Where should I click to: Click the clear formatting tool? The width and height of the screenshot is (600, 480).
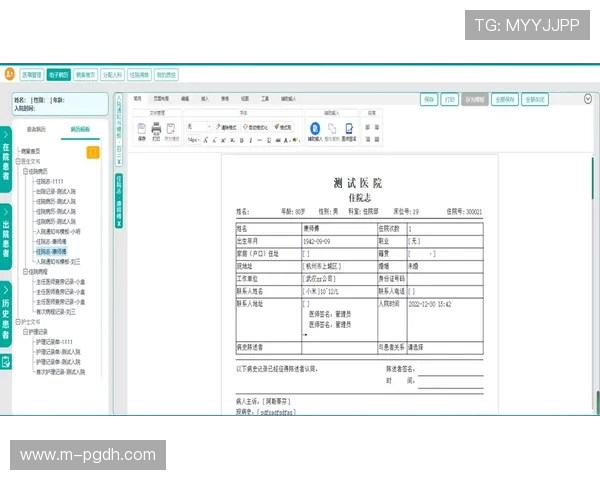click(225, 127)
